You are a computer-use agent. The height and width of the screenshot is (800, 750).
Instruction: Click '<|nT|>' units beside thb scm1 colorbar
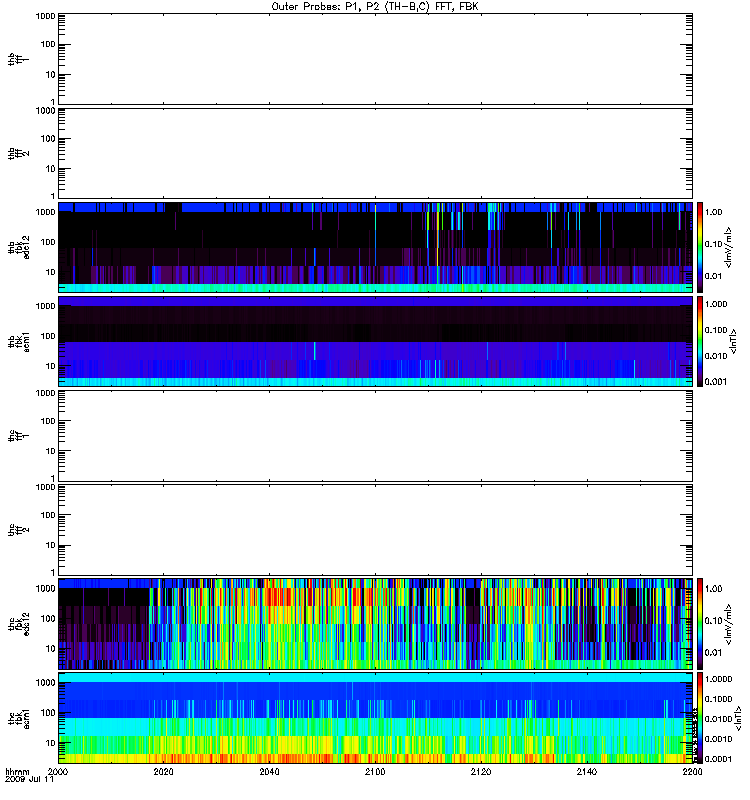coord(734,341)
